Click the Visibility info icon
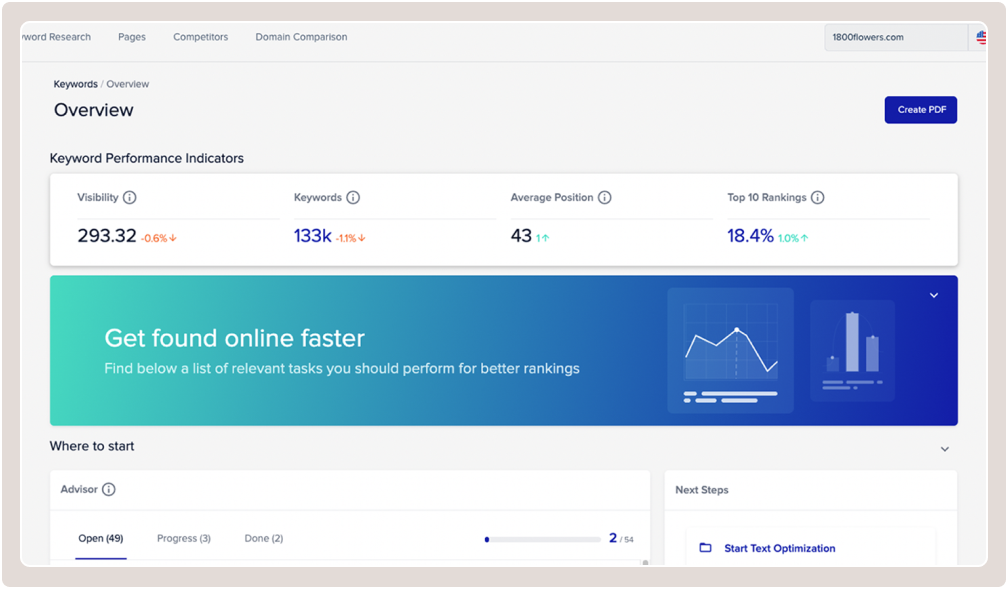 coord(130,198)
